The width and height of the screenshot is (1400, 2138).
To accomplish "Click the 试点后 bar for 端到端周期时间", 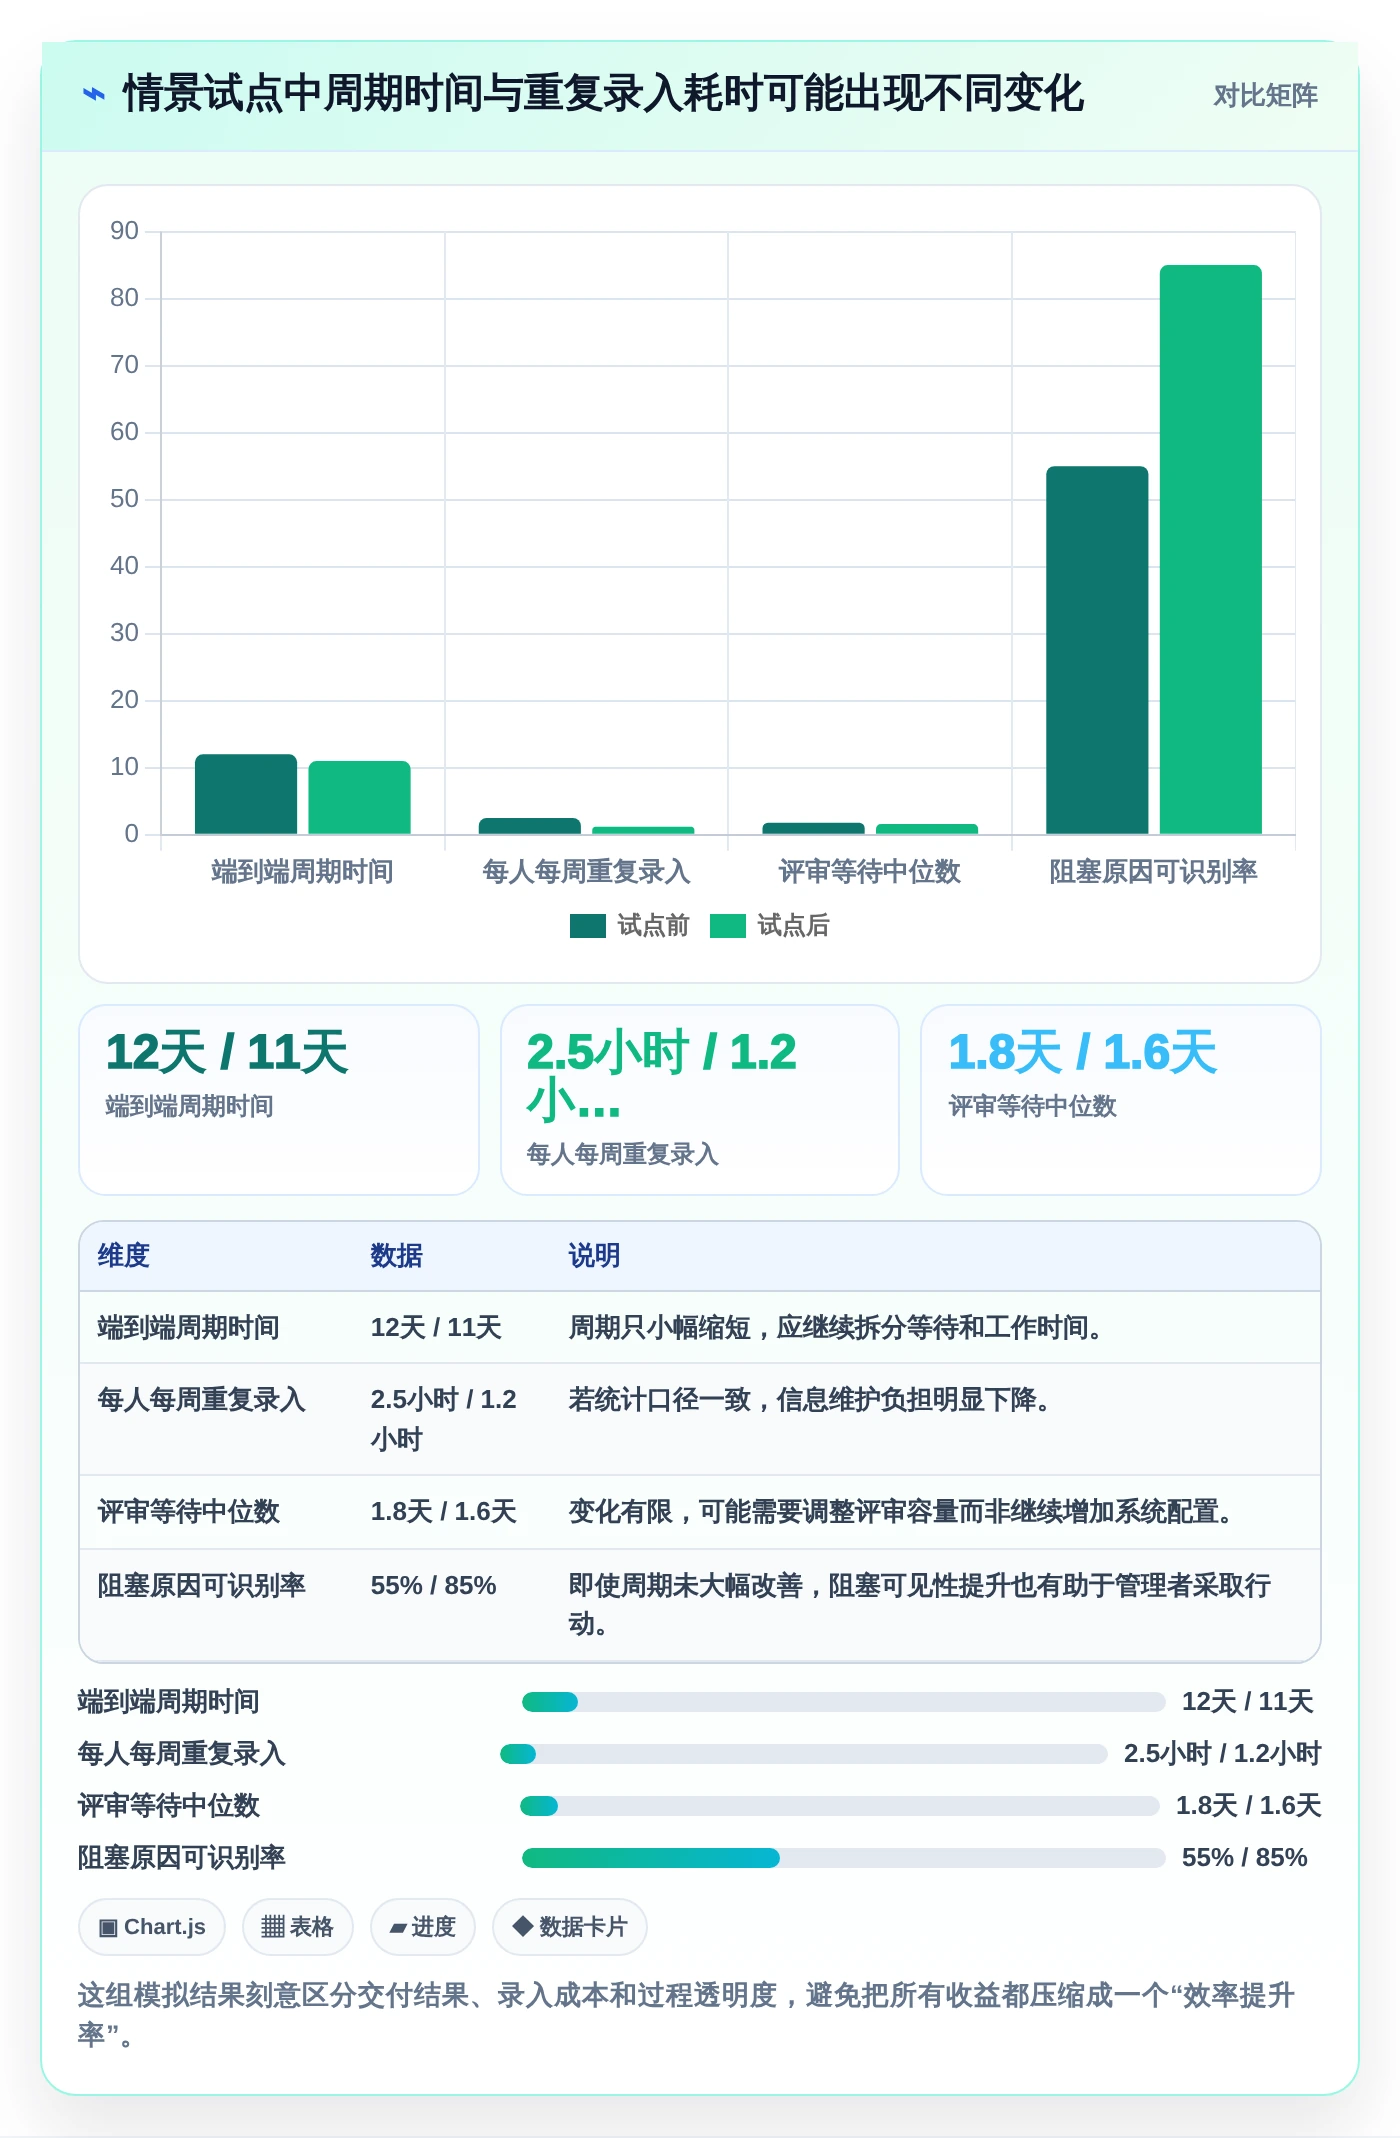I will [x=359, y=797].
